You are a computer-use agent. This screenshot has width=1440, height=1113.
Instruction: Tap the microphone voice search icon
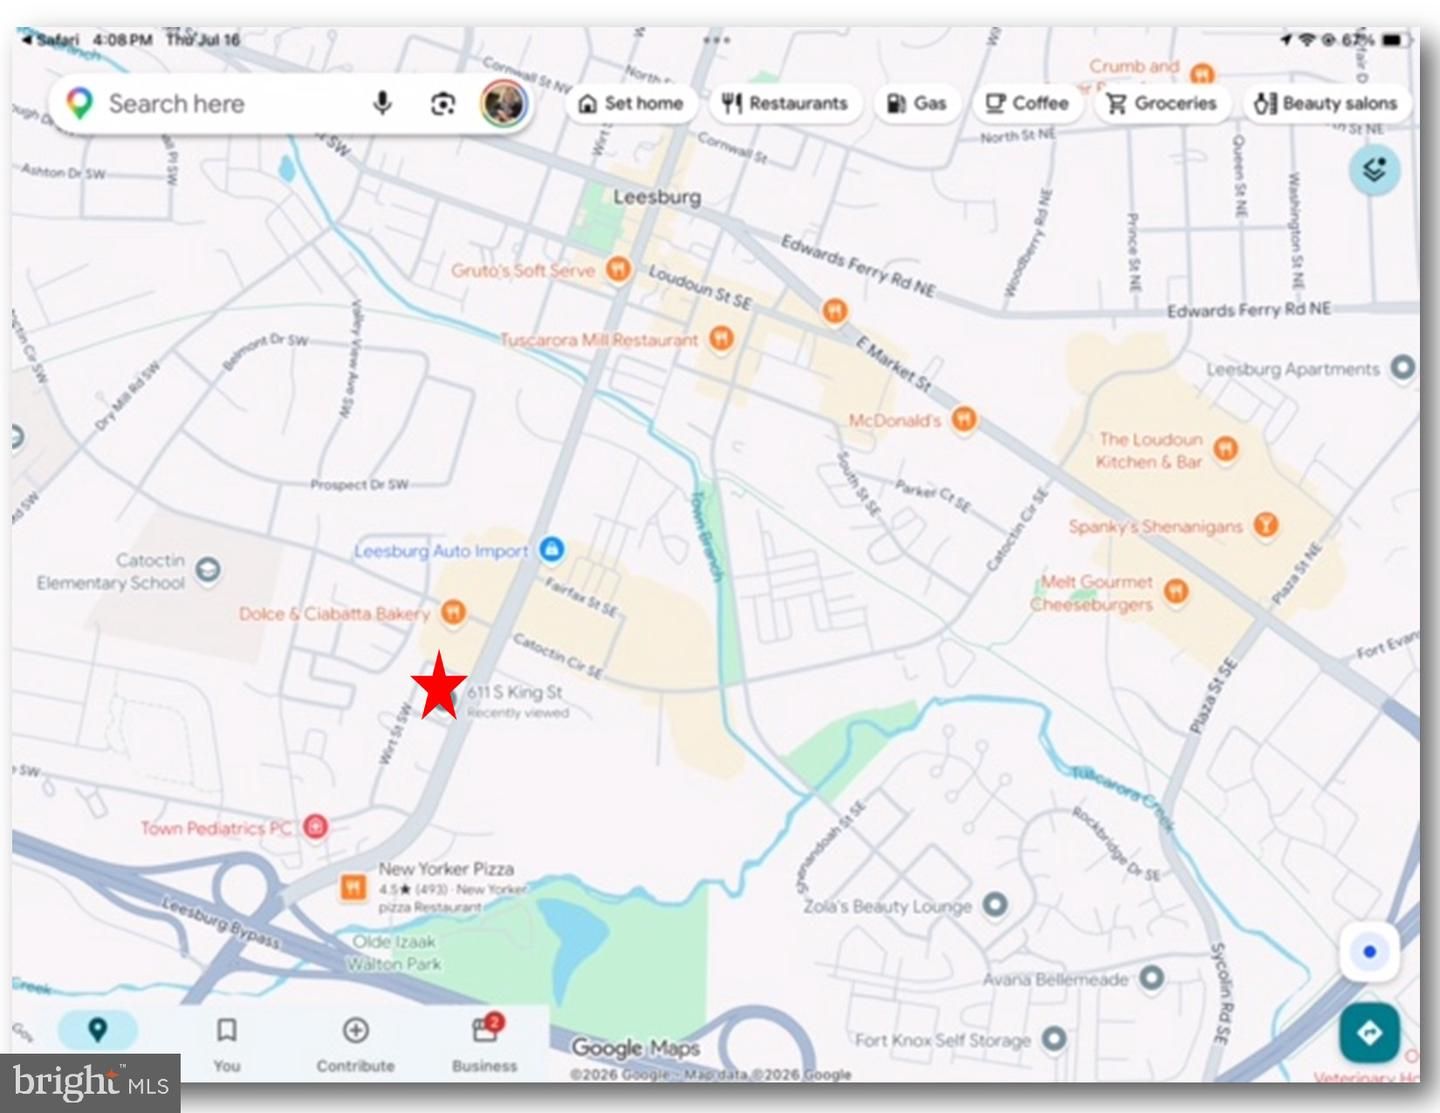(x=382, y=103)
